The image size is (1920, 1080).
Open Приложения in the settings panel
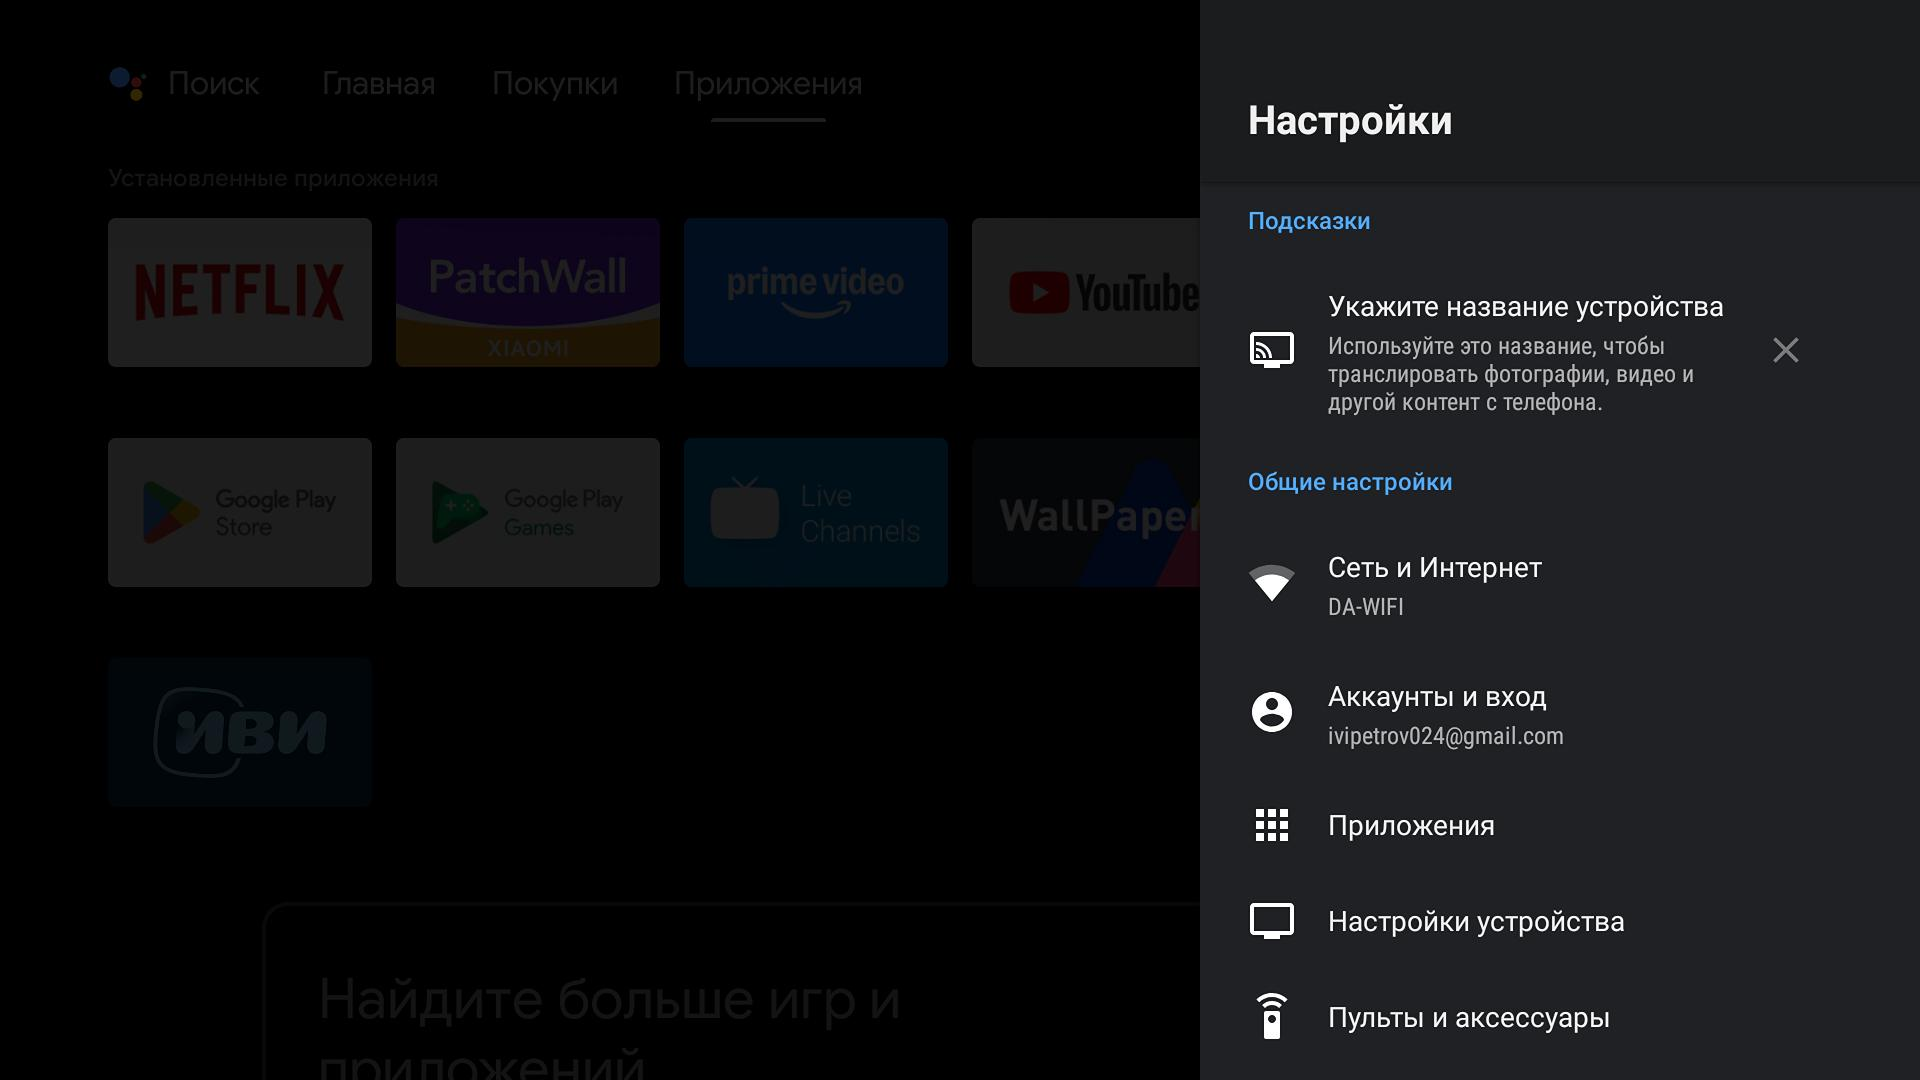point(1560,825)
